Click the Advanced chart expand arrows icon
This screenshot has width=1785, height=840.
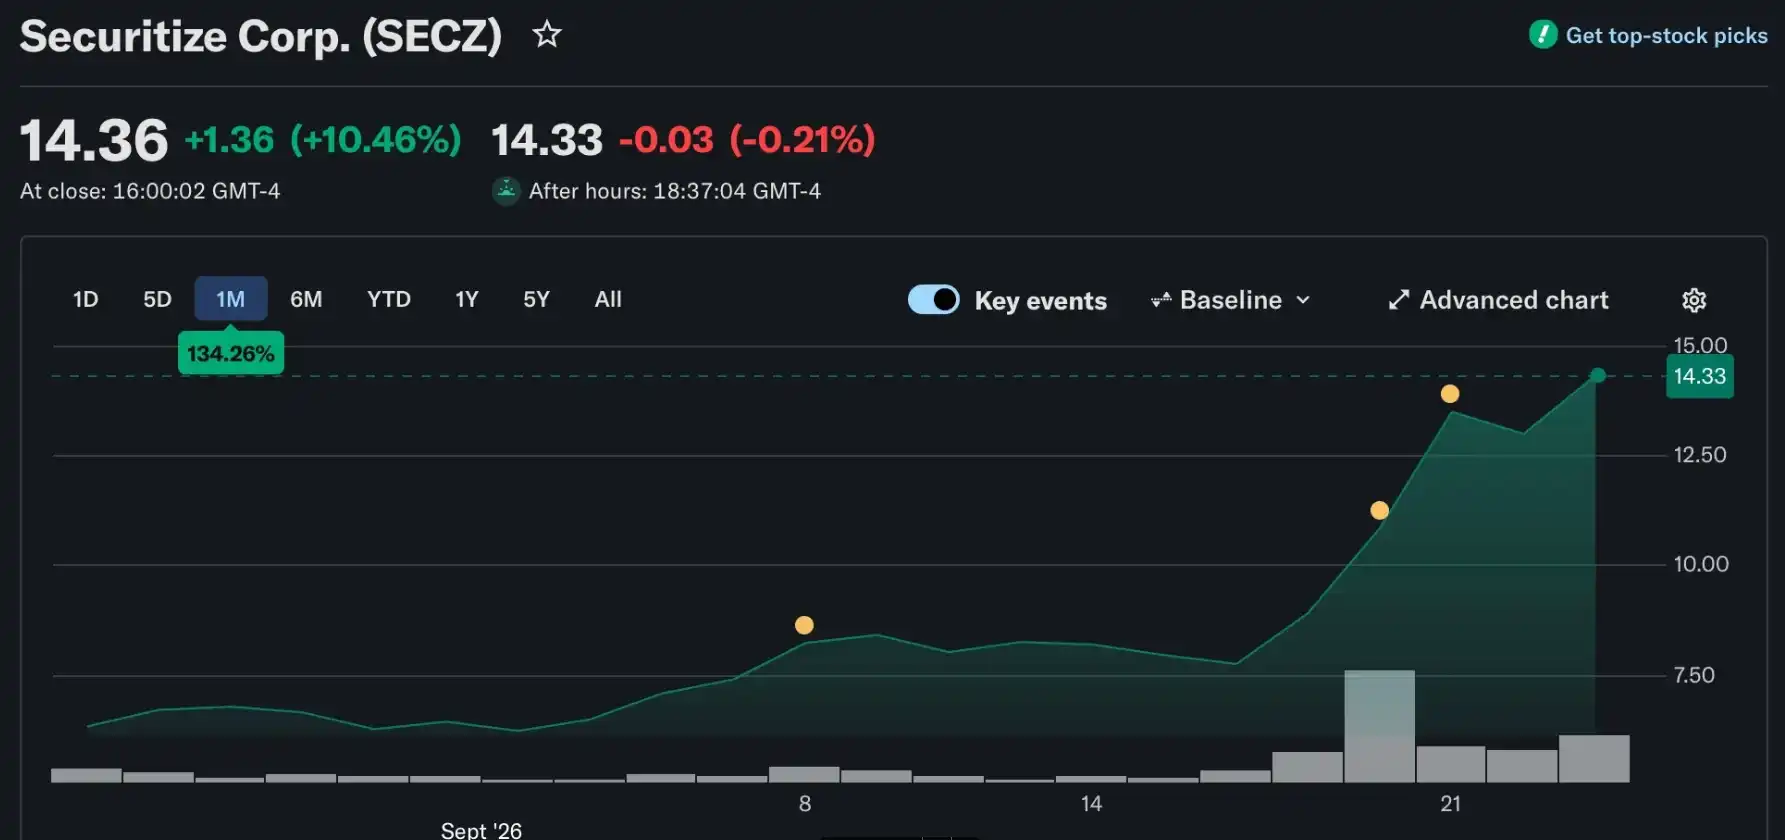(x=1399, y=300)
